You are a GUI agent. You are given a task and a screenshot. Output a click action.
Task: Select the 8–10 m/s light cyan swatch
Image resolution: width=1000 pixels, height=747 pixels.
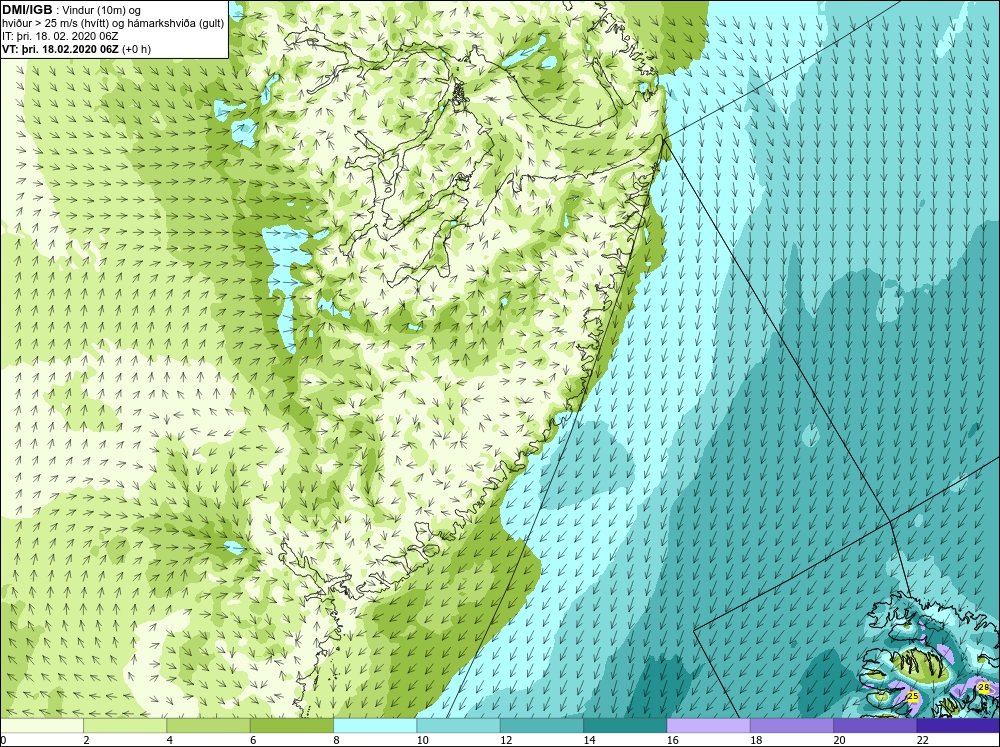coord(375,725)
